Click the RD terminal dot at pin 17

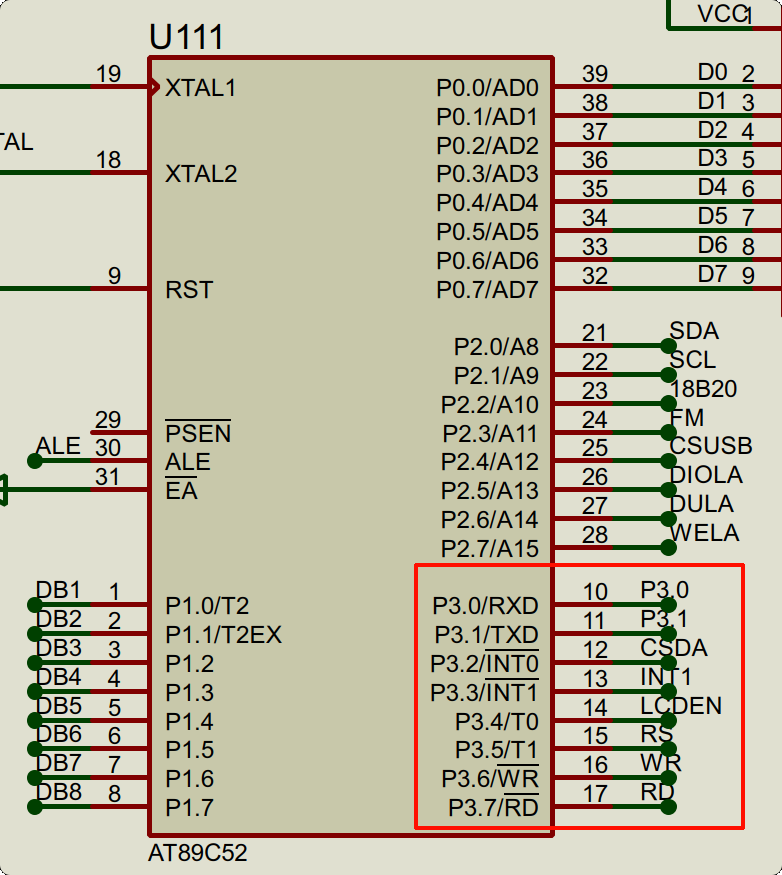667,807
